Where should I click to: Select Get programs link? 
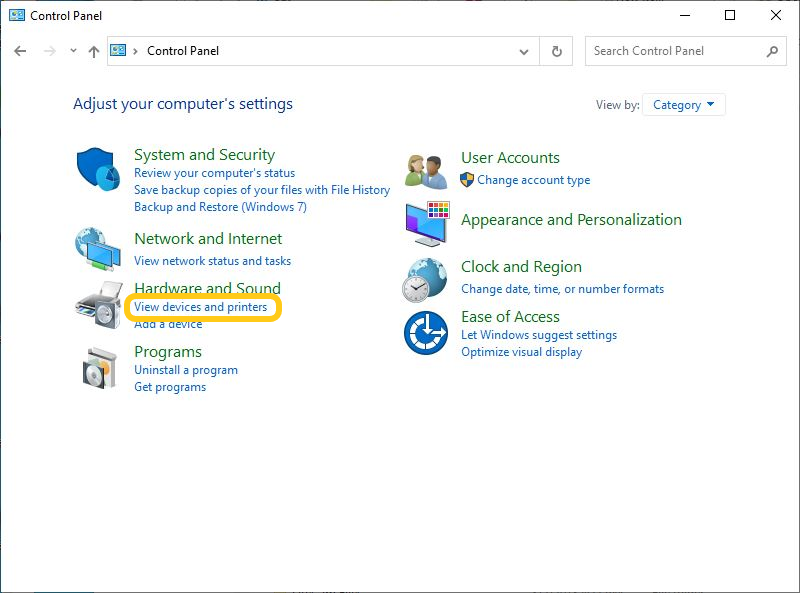point(170,387)
